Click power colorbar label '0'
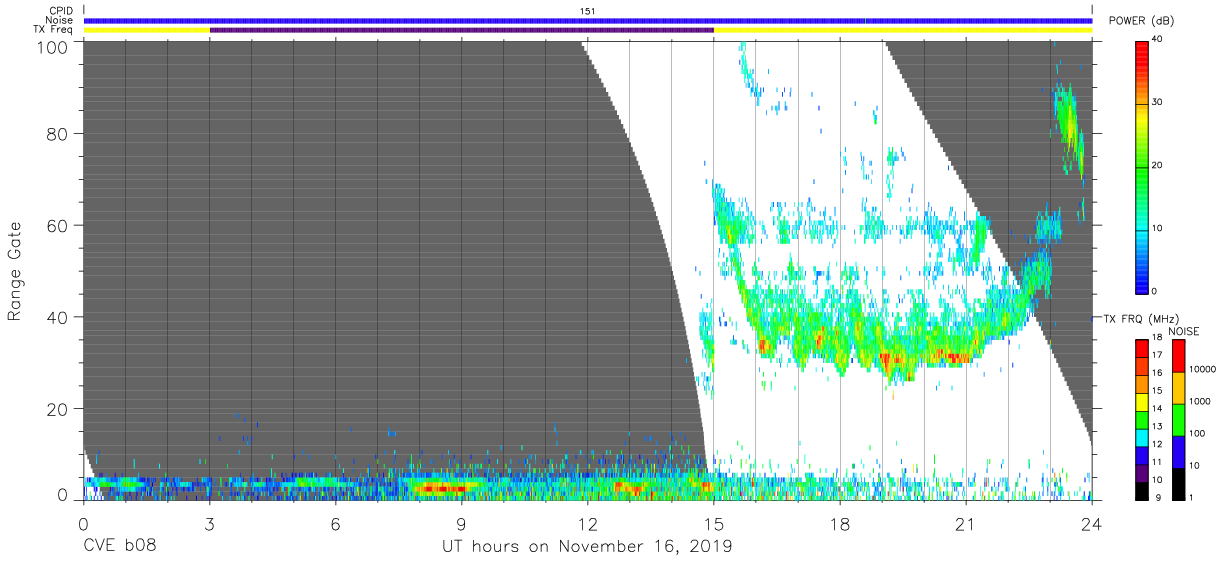 1155,291
